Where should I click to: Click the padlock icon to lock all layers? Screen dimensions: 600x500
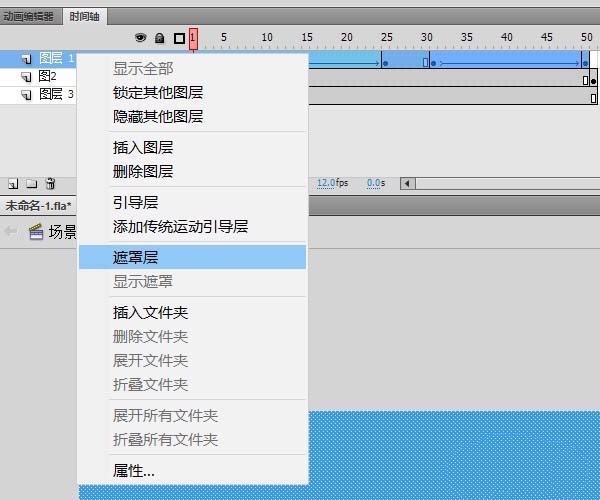point(160,38)
